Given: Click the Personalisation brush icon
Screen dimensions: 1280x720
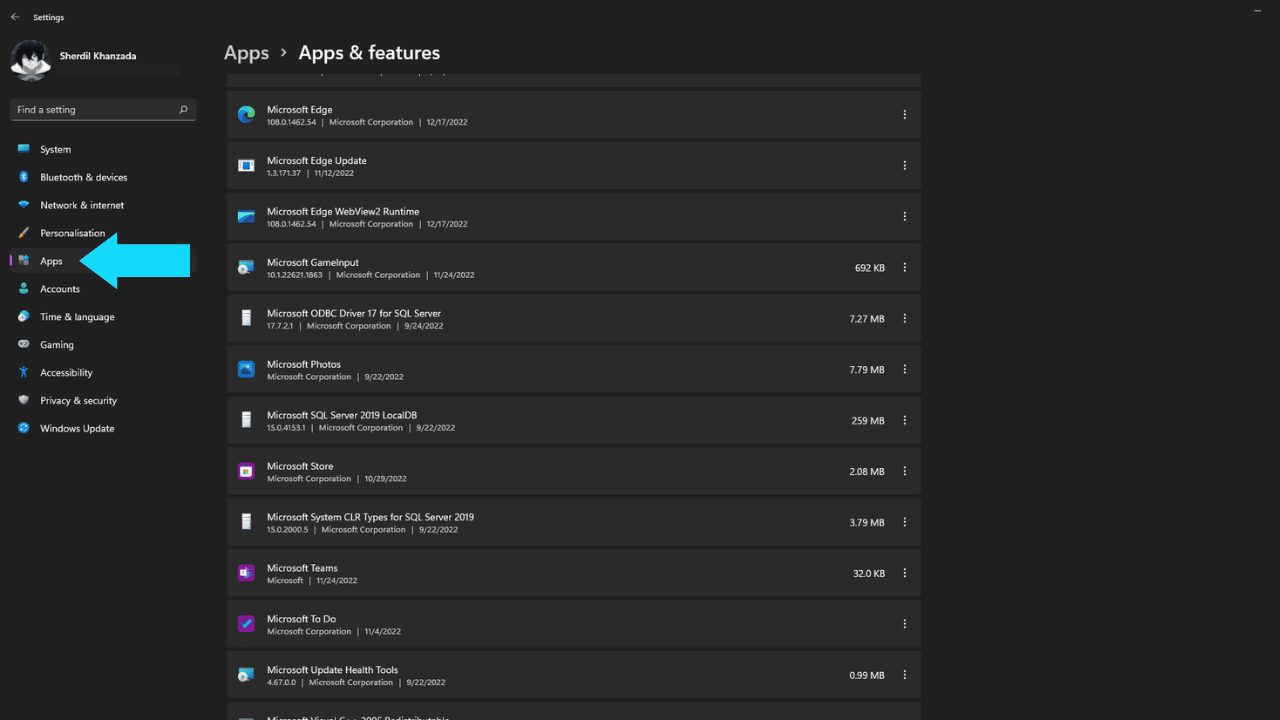Looking at the screenshot, I should [x=23, y=233].
